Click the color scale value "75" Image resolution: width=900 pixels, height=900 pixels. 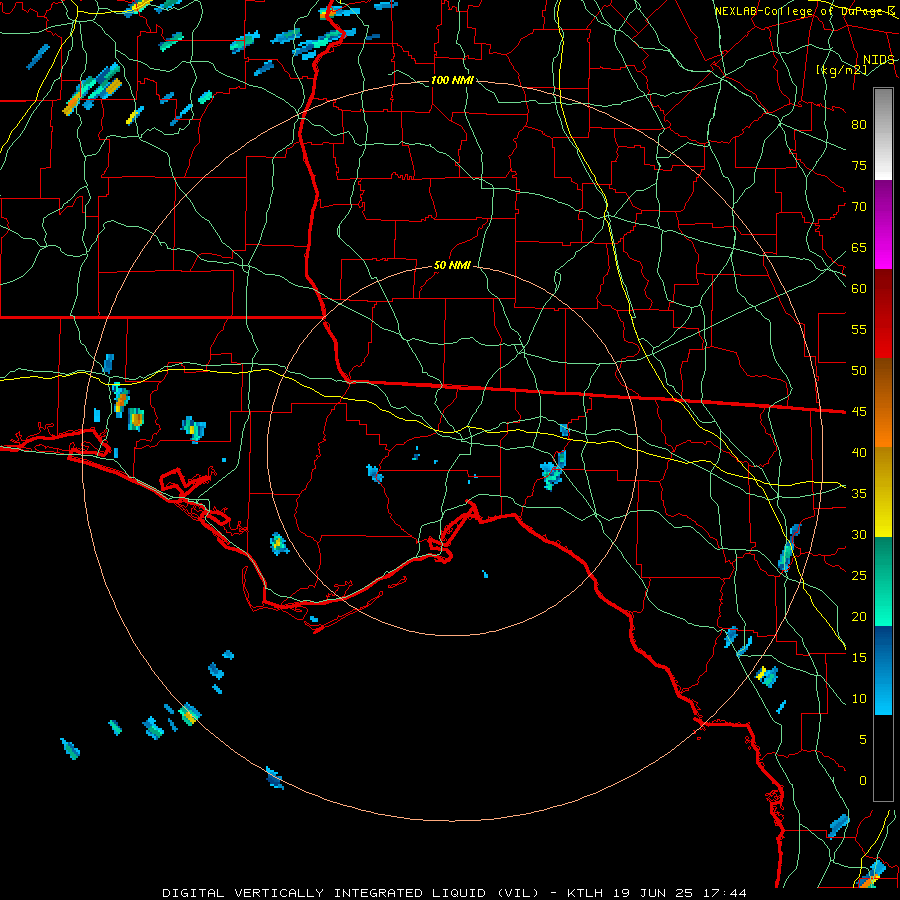[859, 165]
